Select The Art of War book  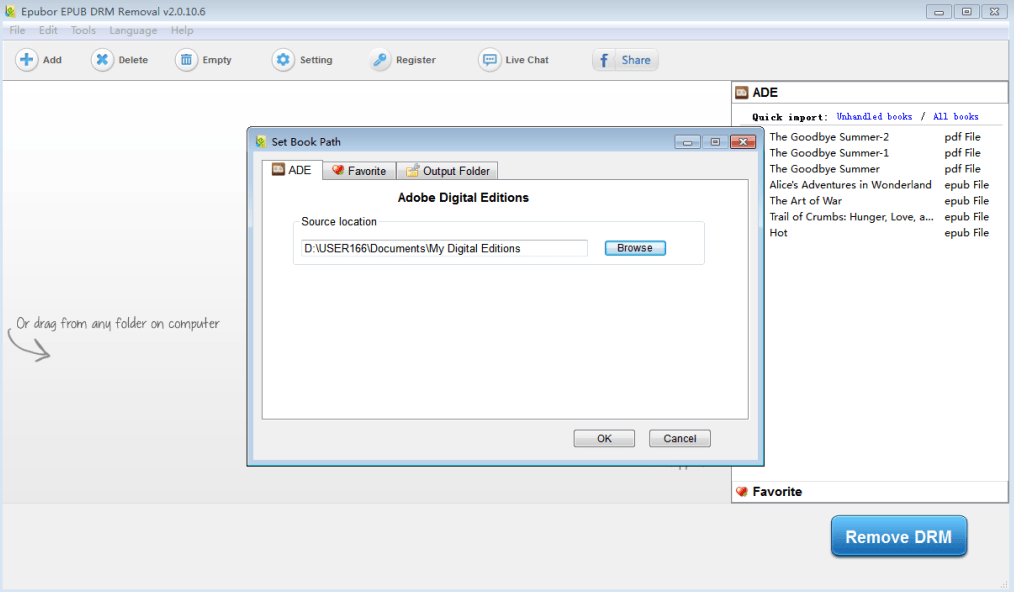coord(806,201)
